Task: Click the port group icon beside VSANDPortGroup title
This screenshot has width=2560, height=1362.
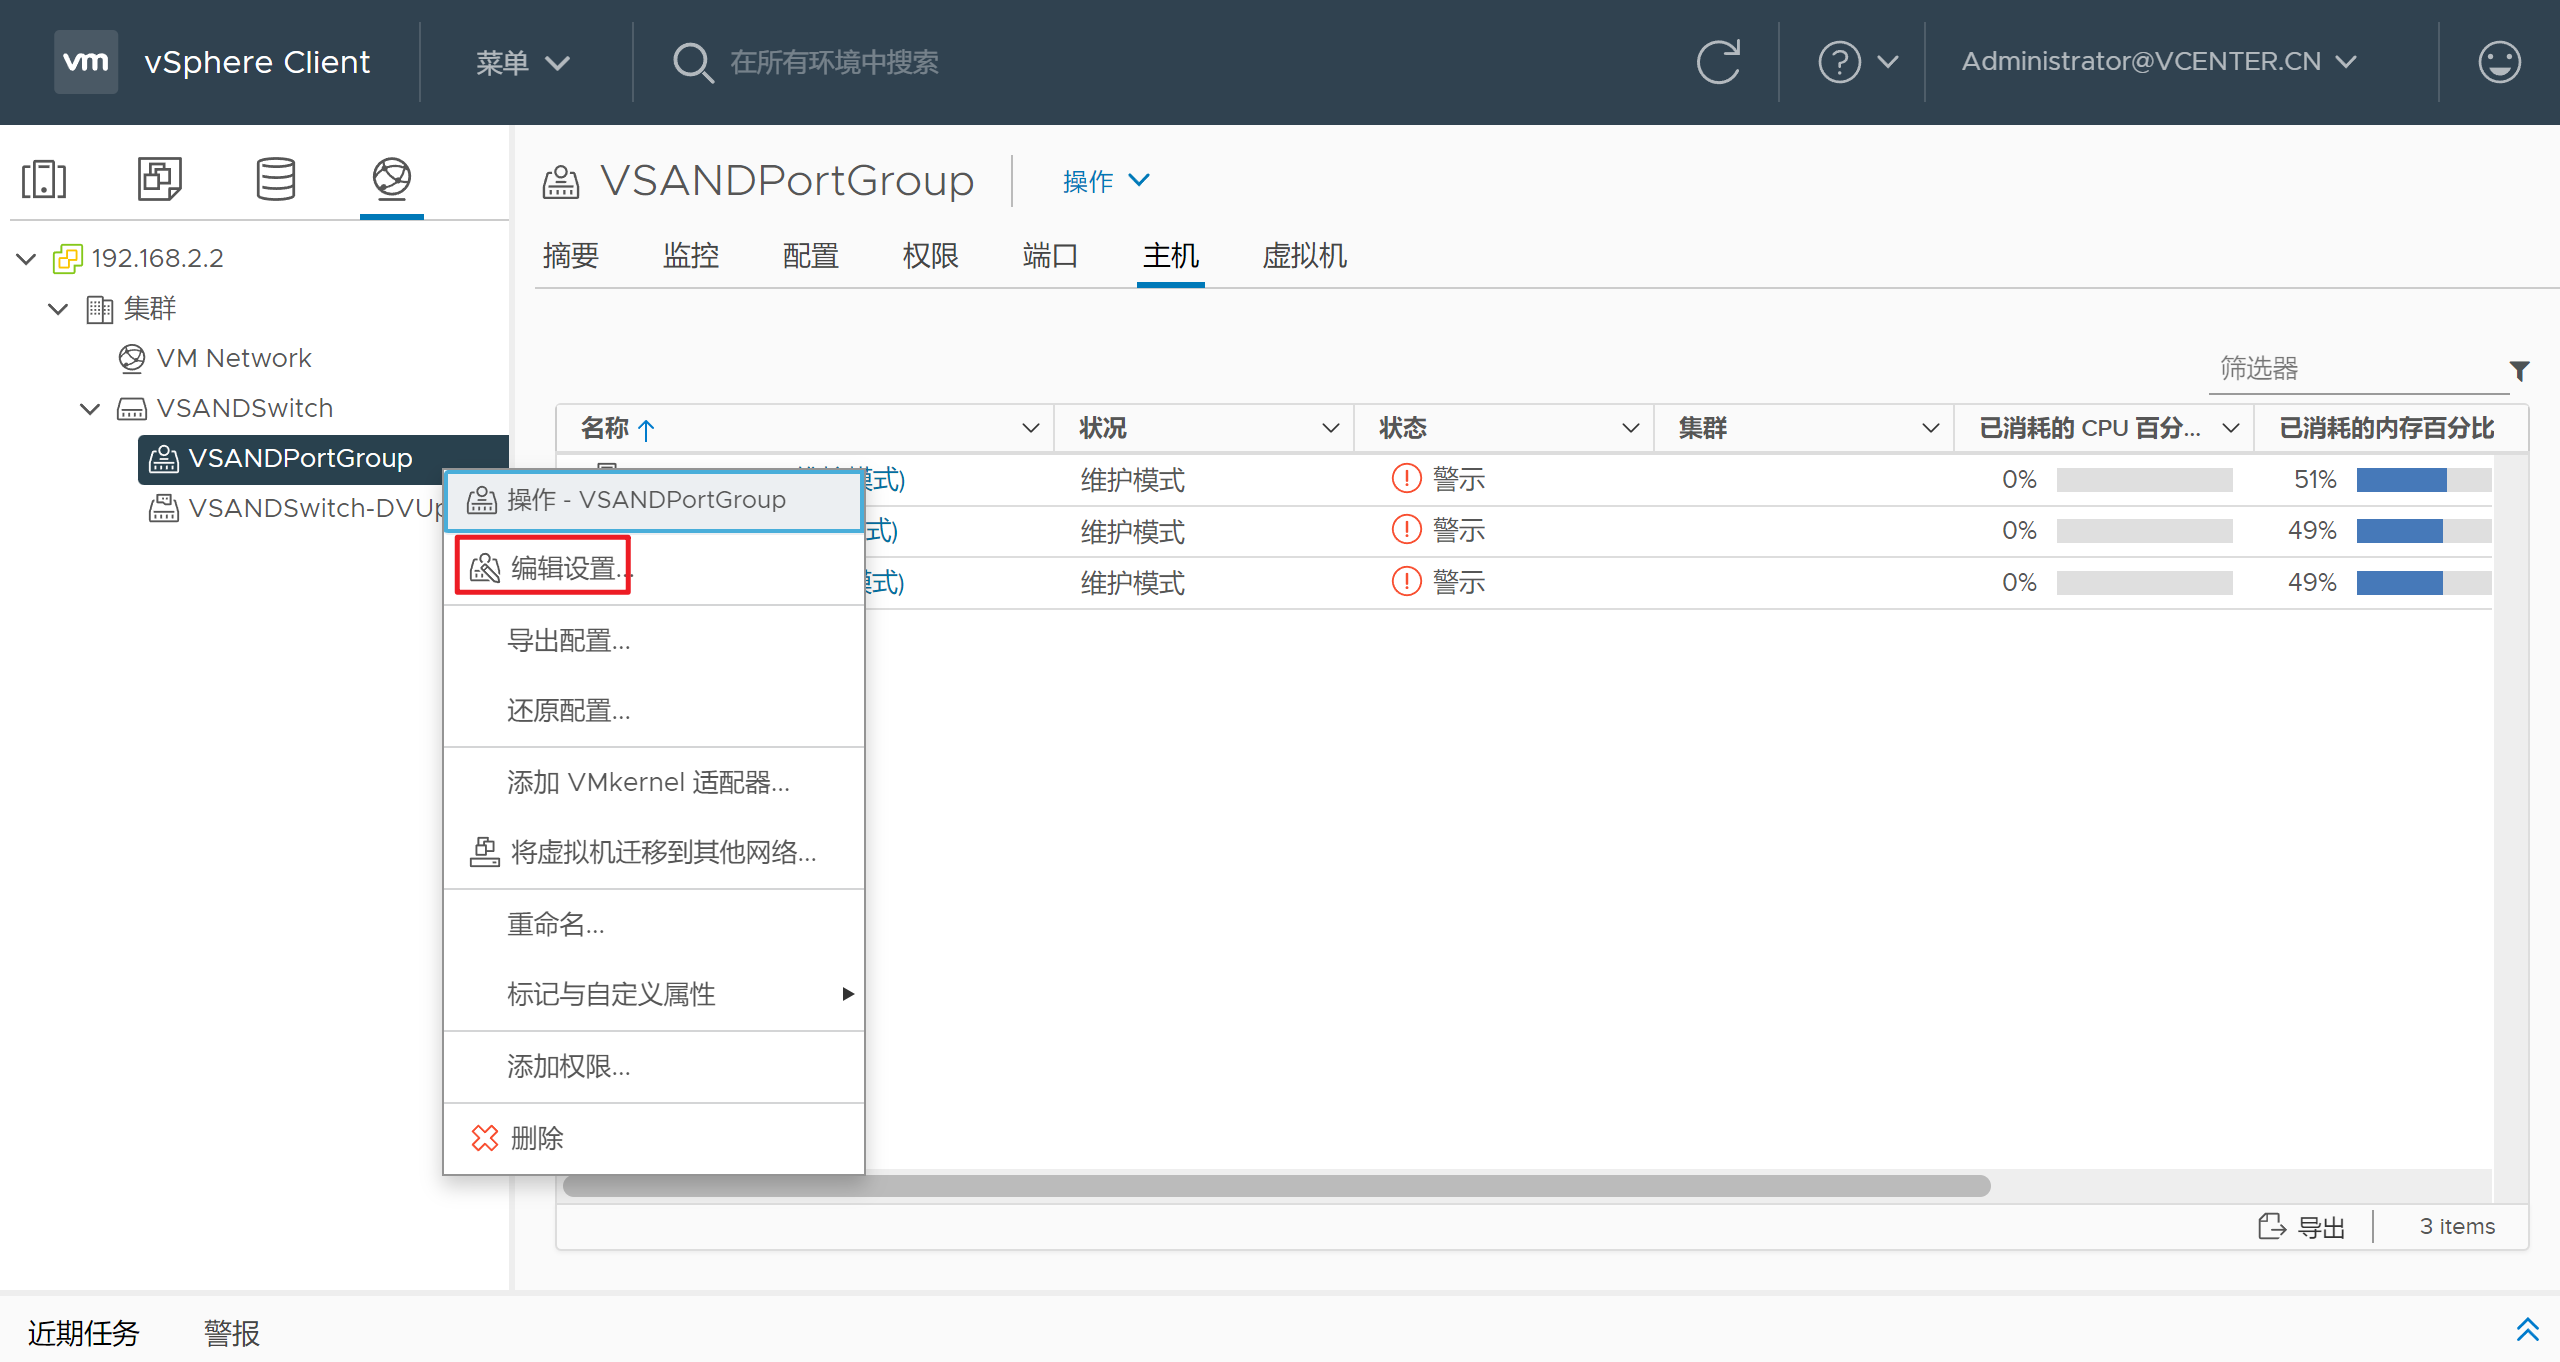Action: [561, 182]
